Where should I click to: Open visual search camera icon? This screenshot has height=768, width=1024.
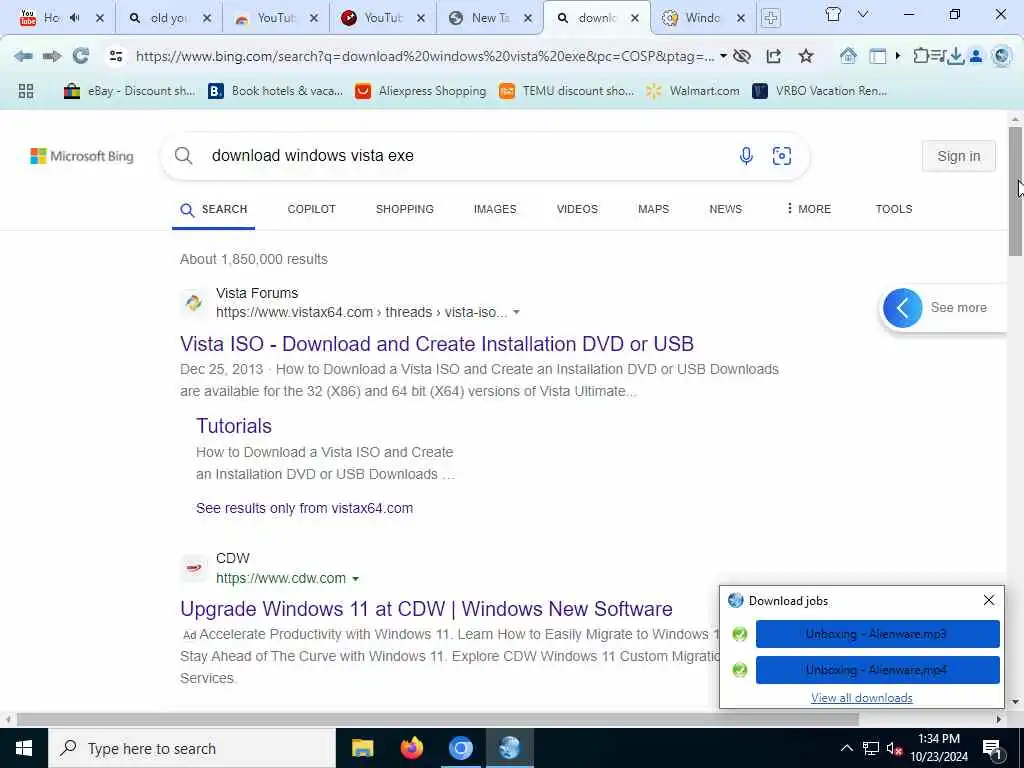click(782, 155)
